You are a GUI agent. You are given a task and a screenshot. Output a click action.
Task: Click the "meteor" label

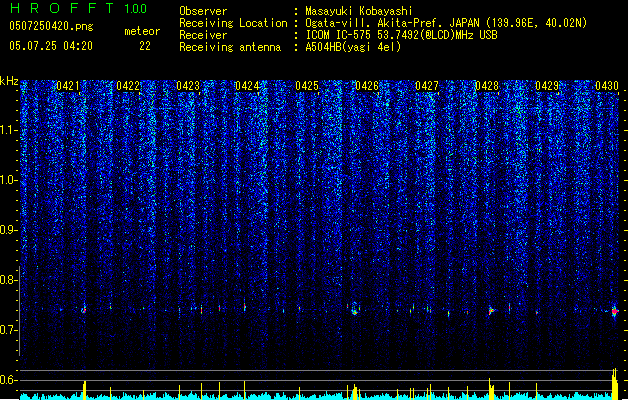pos(142,31)
